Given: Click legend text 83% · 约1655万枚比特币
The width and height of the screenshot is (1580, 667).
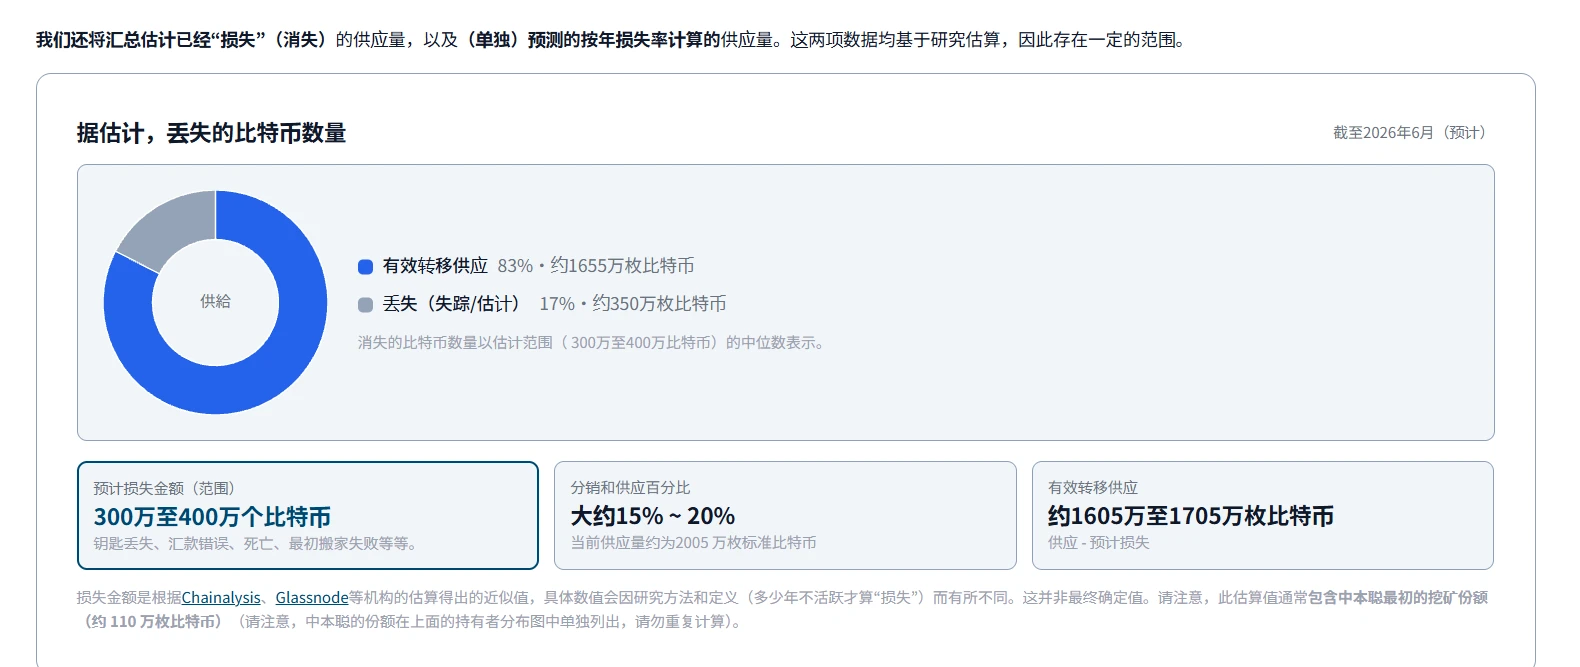Looking at the screenshot, I should 596,266.
